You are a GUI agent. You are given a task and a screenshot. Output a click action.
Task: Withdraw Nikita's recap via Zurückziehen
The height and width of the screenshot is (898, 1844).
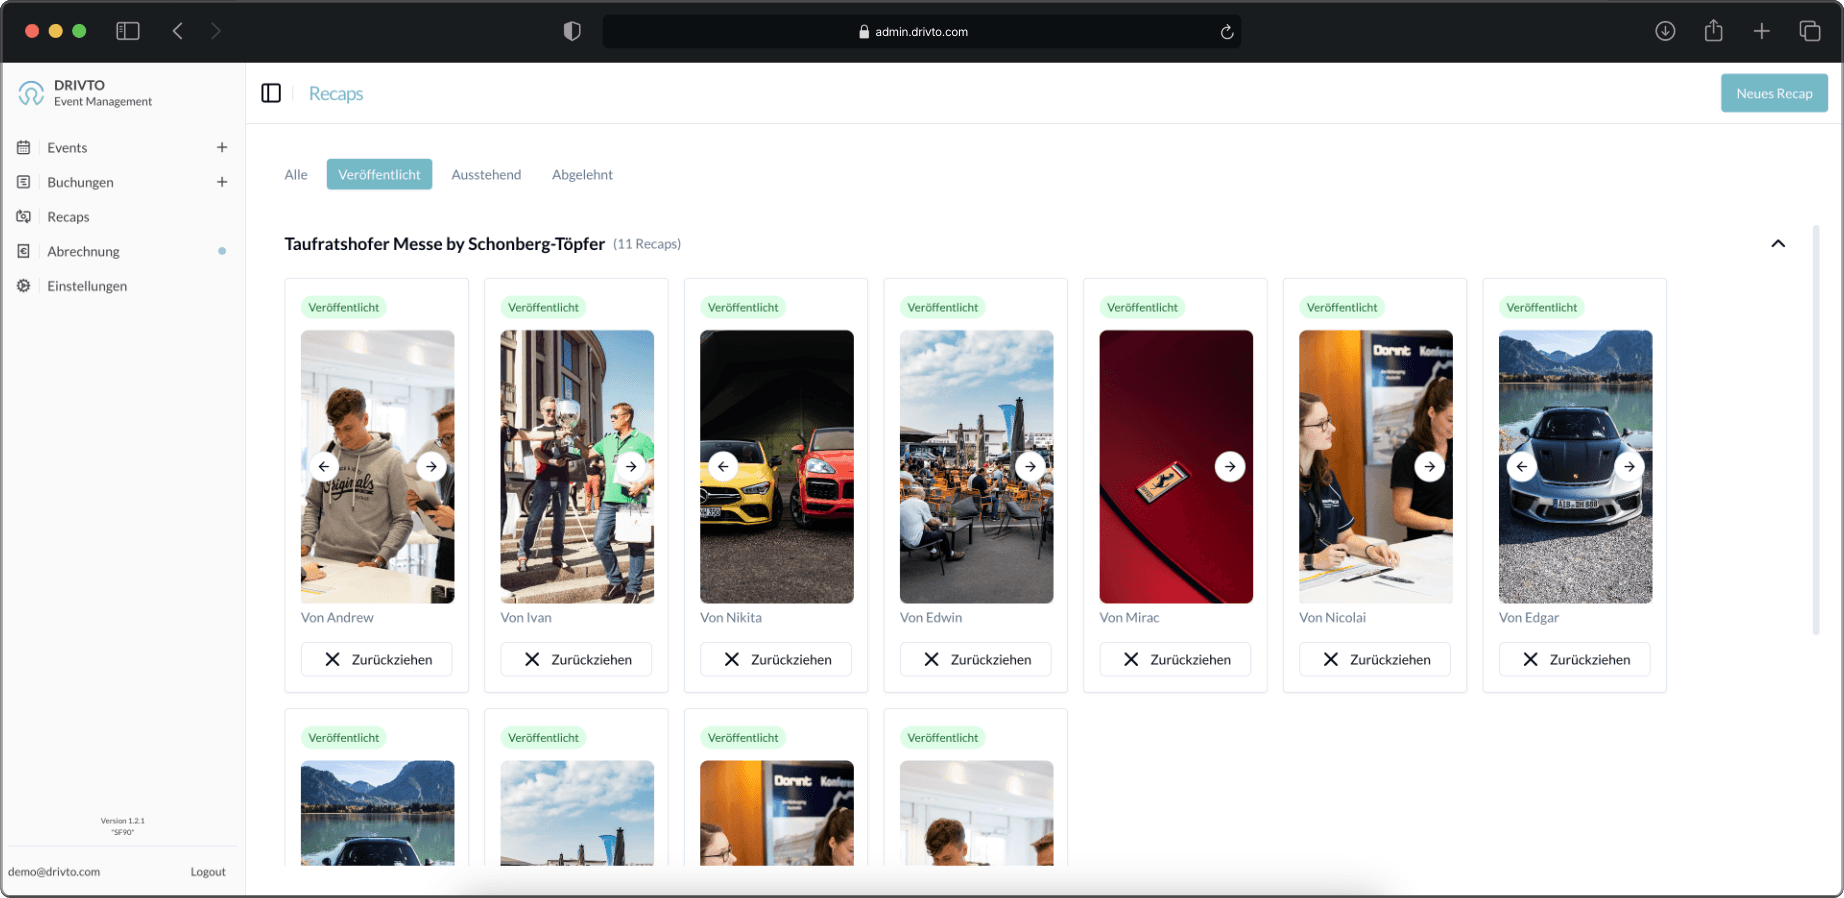tap(776, 659)
